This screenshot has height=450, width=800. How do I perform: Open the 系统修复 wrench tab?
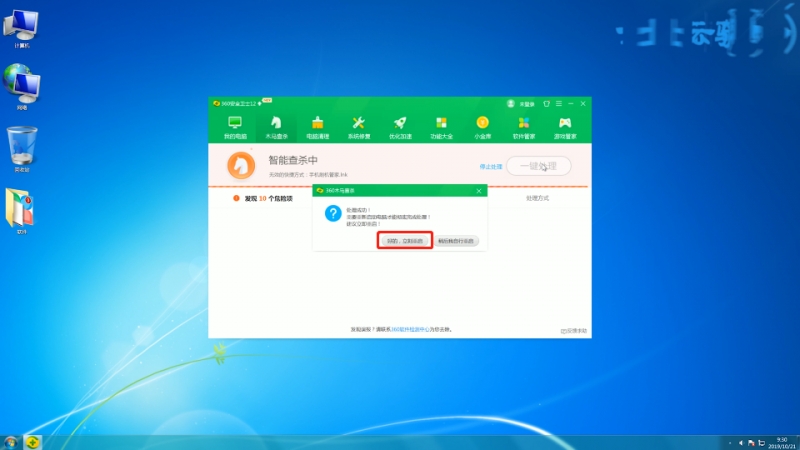point(359,128)
